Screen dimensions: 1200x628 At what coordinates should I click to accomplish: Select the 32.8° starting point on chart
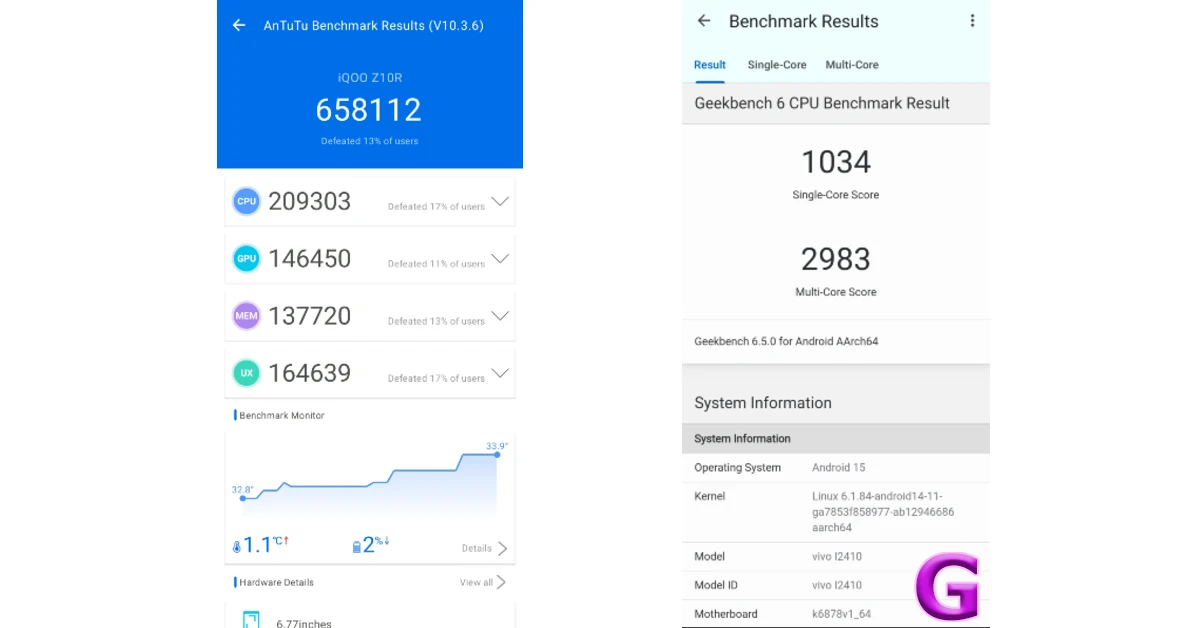pos(242,498)
